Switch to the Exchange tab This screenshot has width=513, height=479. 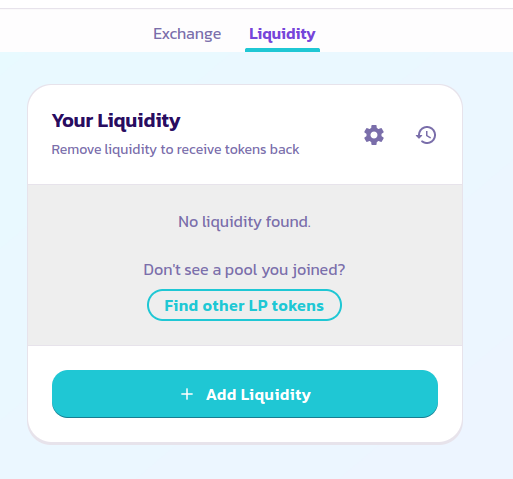pos(187,34)
